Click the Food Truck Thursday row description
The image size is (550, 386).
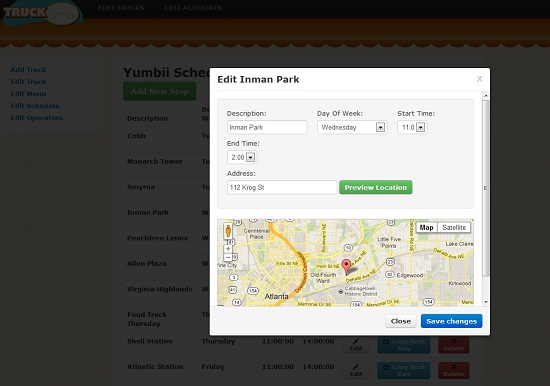(x=147, y=319)
